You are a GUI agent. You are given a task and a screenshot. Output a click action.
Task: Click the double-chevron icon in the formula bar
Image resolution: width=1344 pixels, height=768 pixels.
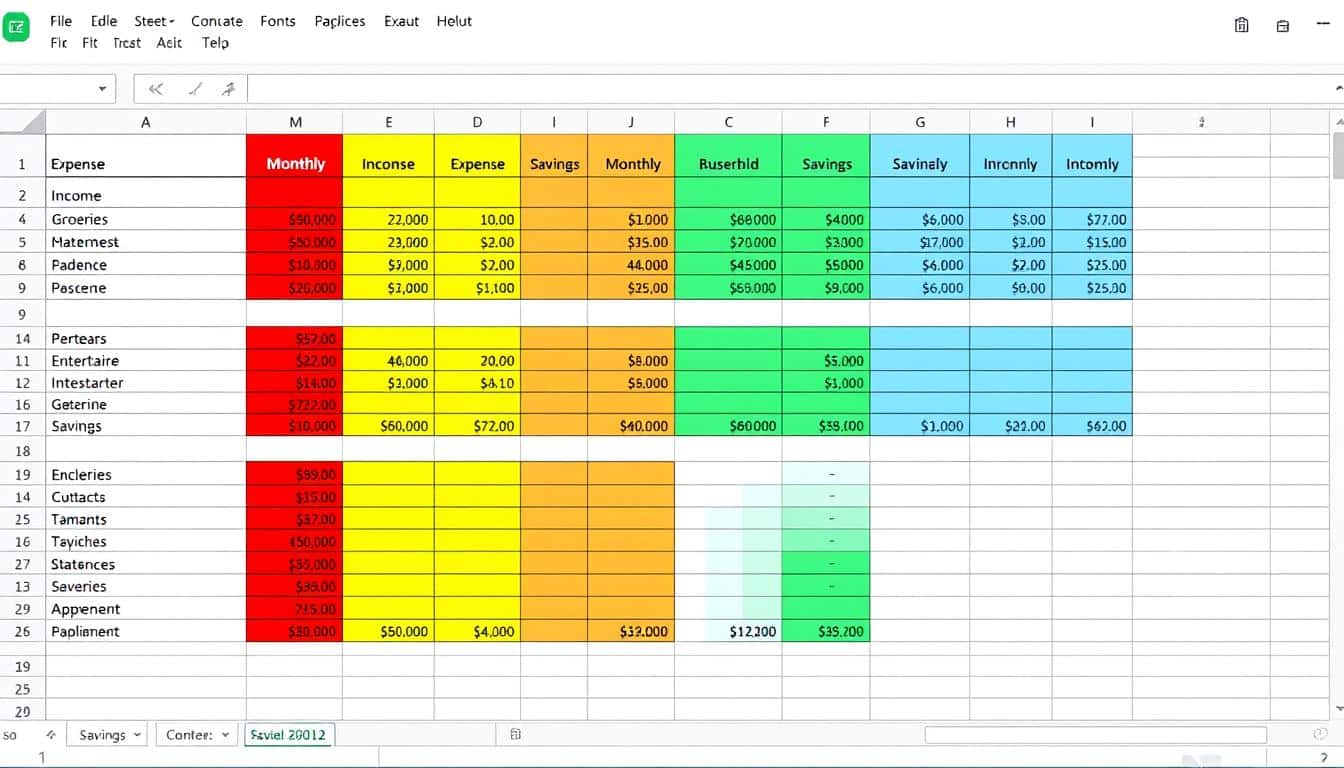(x=155, y=89)
